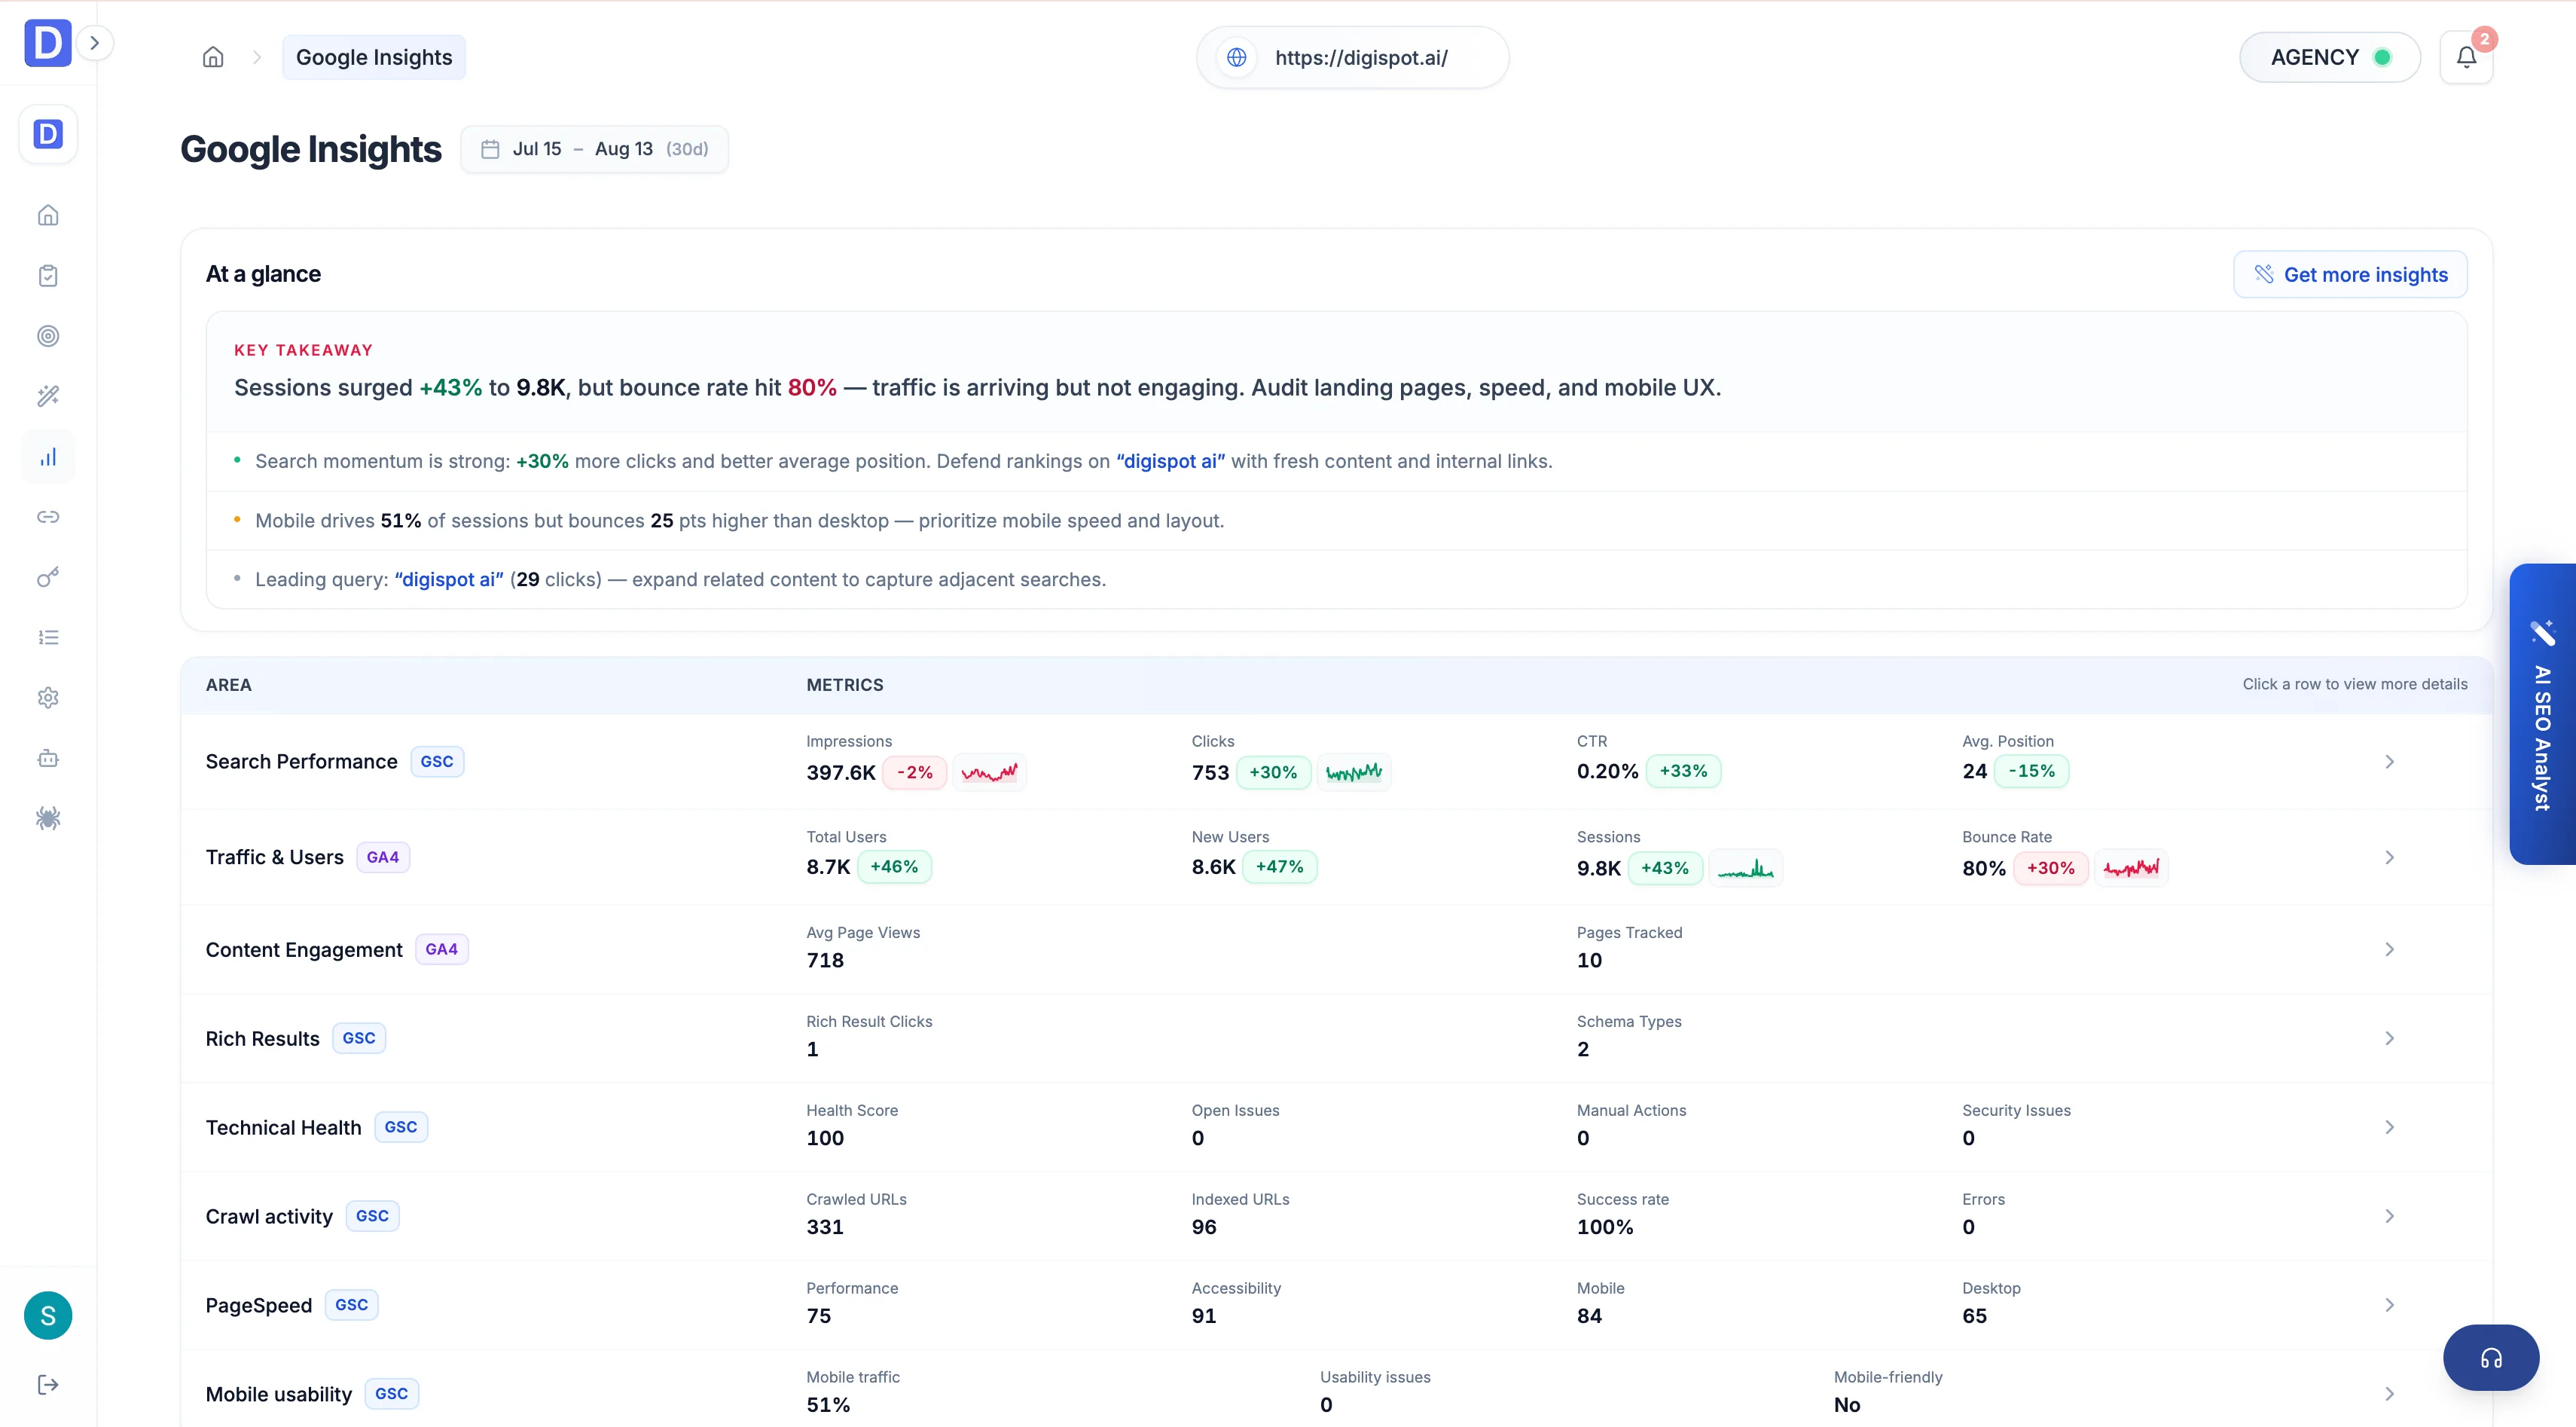This screenshot has width=2576, height=1427.
Task: Expand Traffic & Users row chevron
Action: click(2389, 858)
